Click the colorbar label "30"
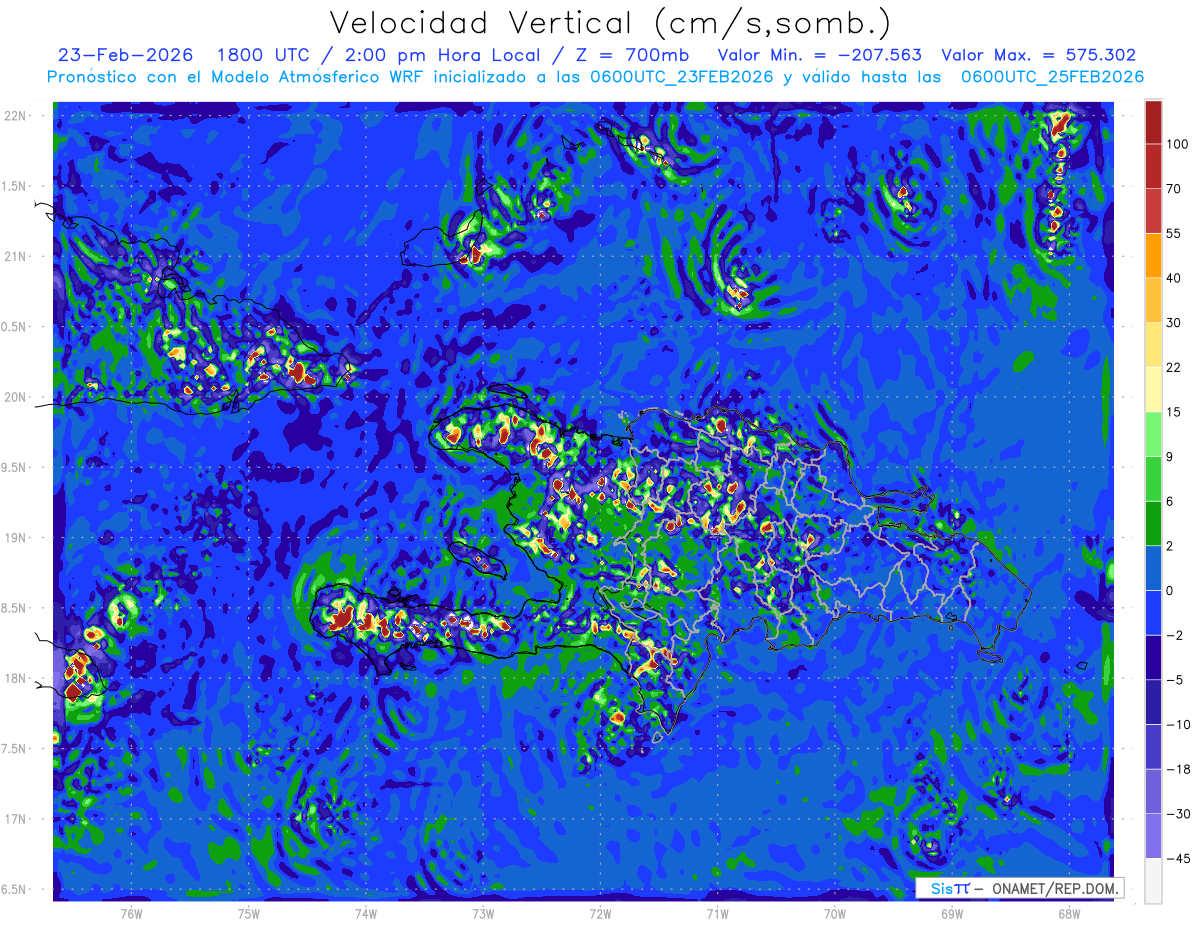1200x927 pixels. pos(1174,322)
